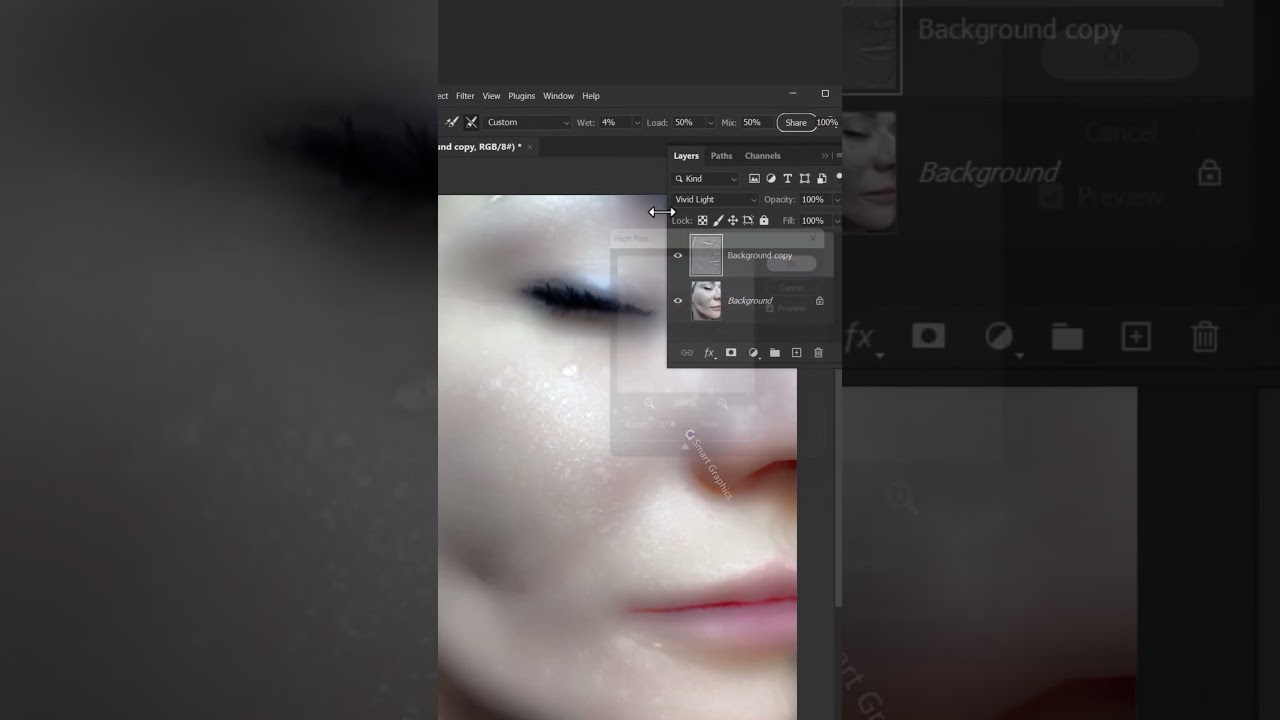This screenshot has width=1280, height=720.
Task: Click lock icon on Background layer
Action: pos(820,301)
